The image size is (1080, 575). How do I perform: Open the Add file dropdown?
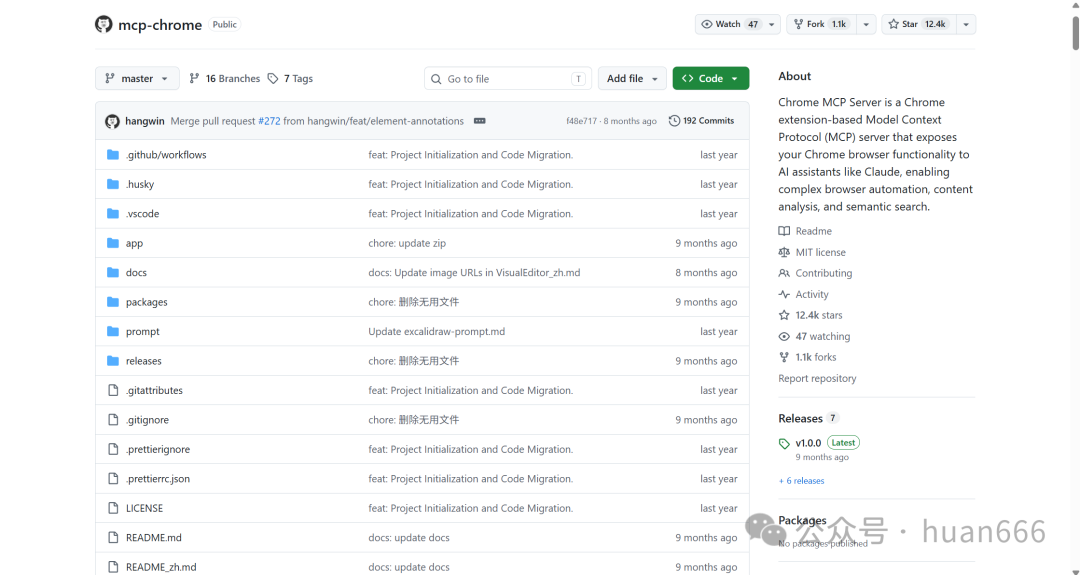[632, 79]
